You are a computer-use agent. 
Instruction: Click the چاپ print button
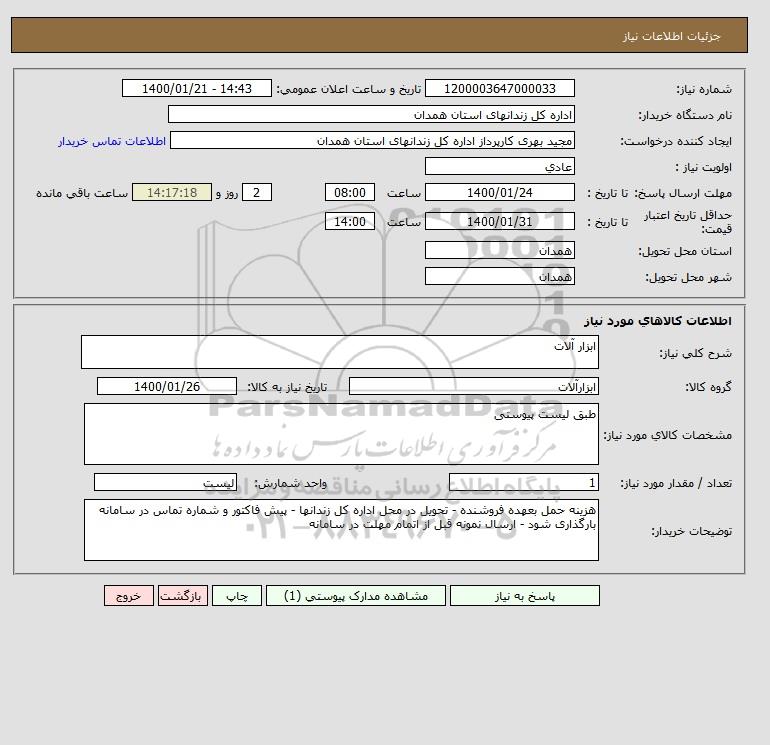point(237,596)
